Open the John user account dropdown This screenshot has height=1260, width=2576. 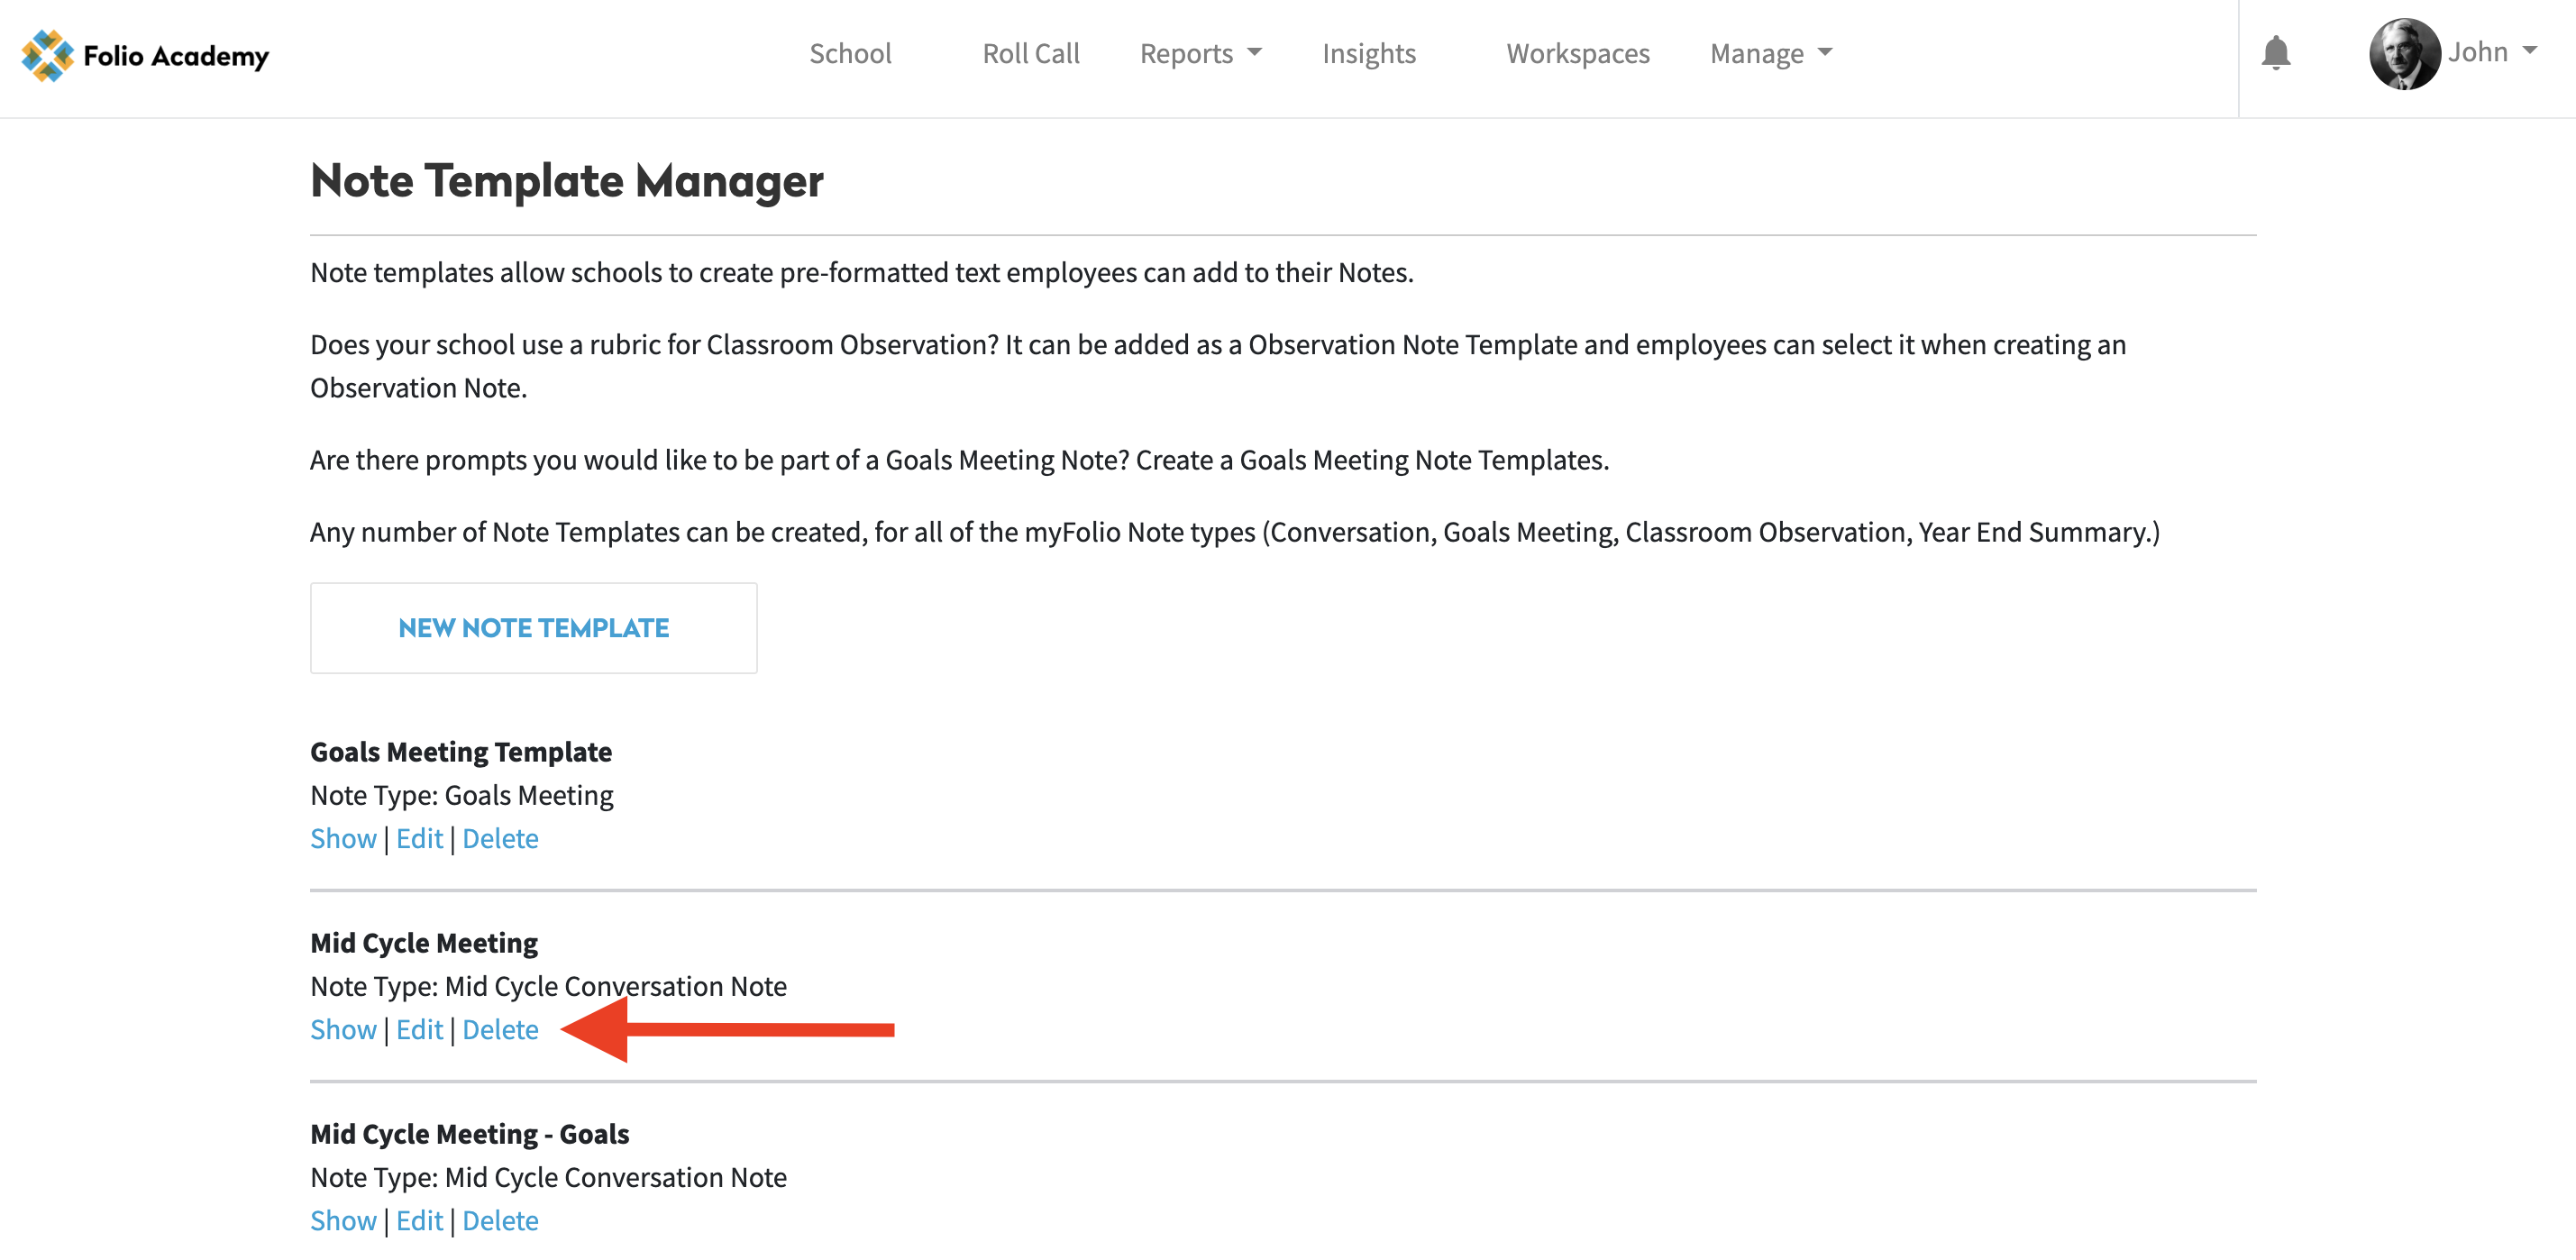(2492, 52)
